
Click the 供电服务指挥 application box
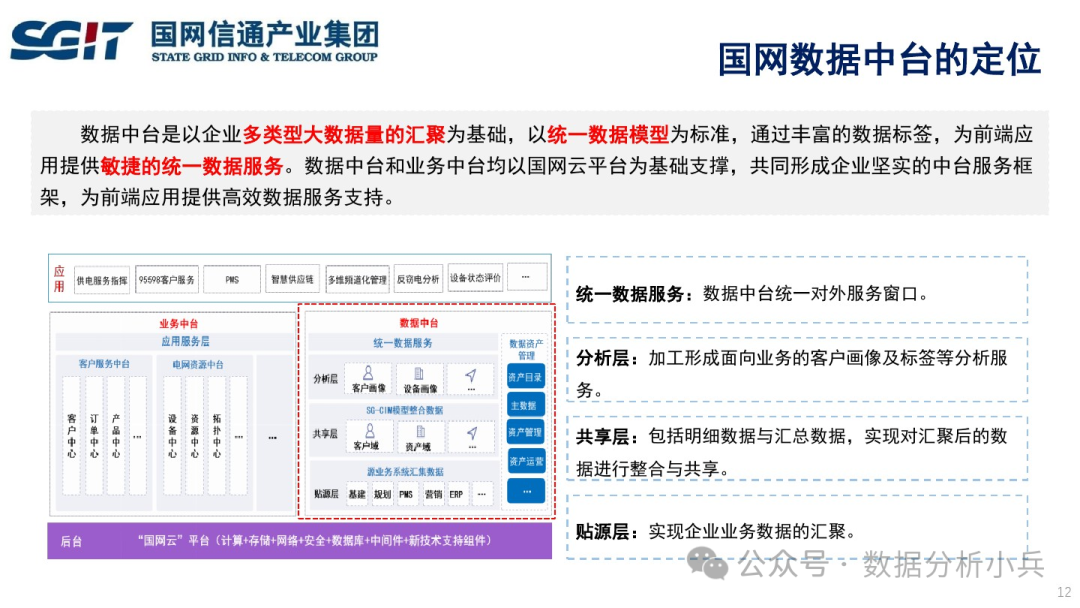tap(102, 281)
